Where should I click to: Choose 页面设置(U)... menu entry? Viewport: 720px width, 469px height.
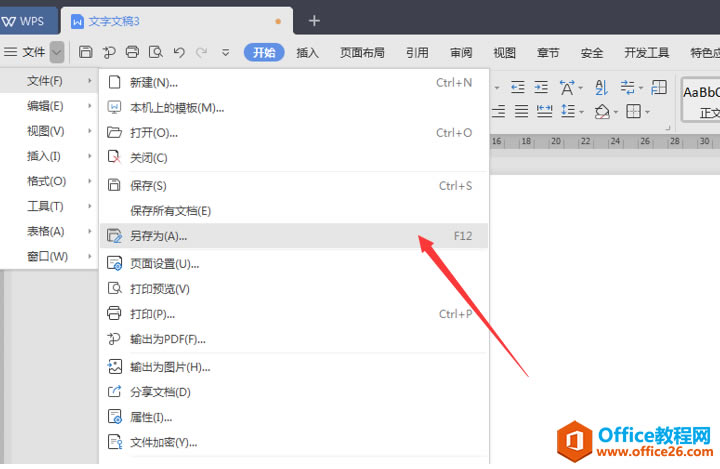coord(294,264)
